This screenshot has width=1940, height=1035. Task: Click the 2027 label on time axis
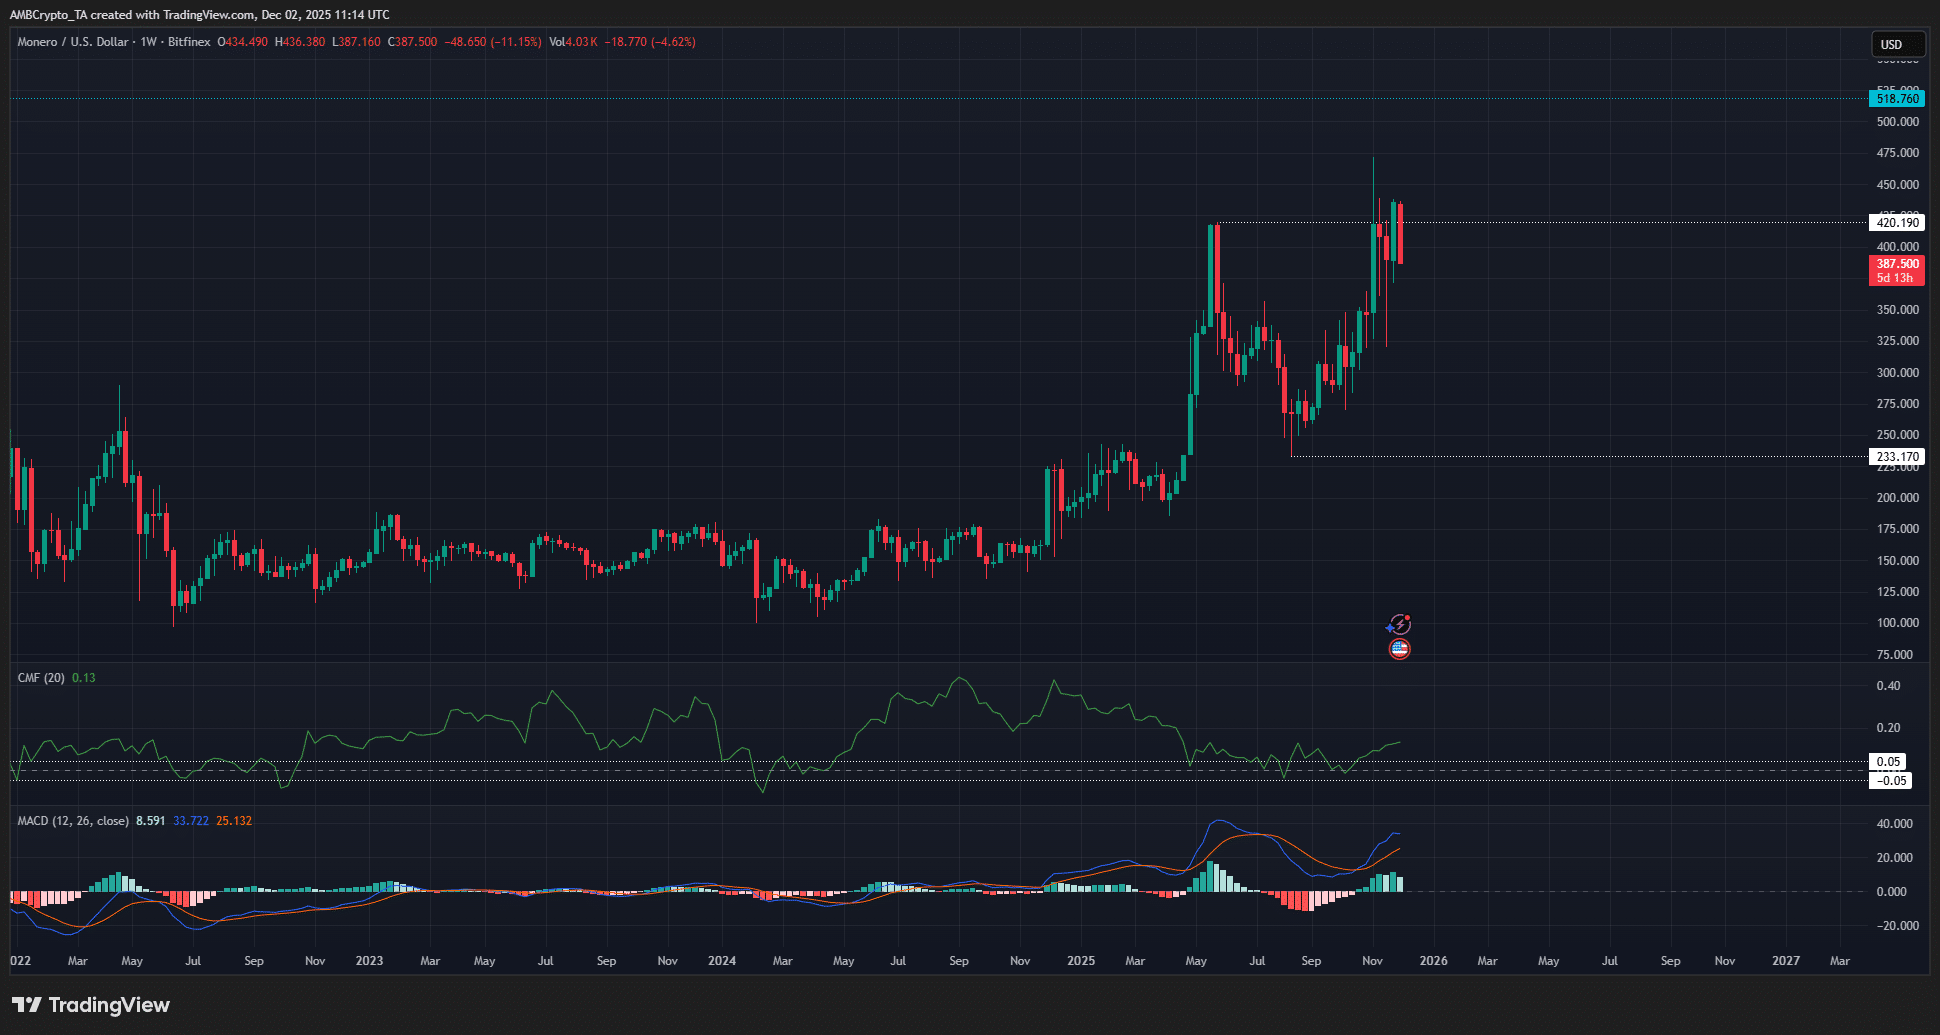1785,961
